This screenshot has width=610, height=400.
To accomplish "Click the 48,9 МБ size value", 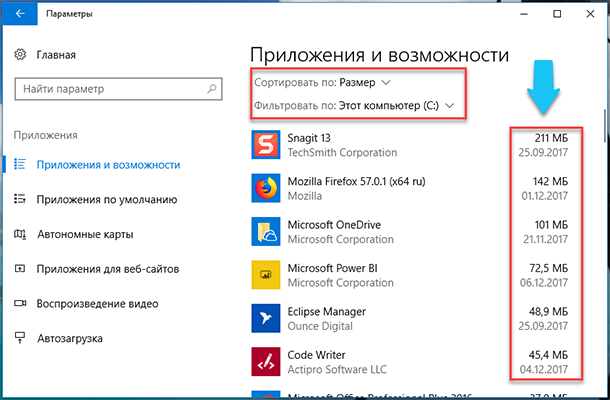I will (549, 312).
